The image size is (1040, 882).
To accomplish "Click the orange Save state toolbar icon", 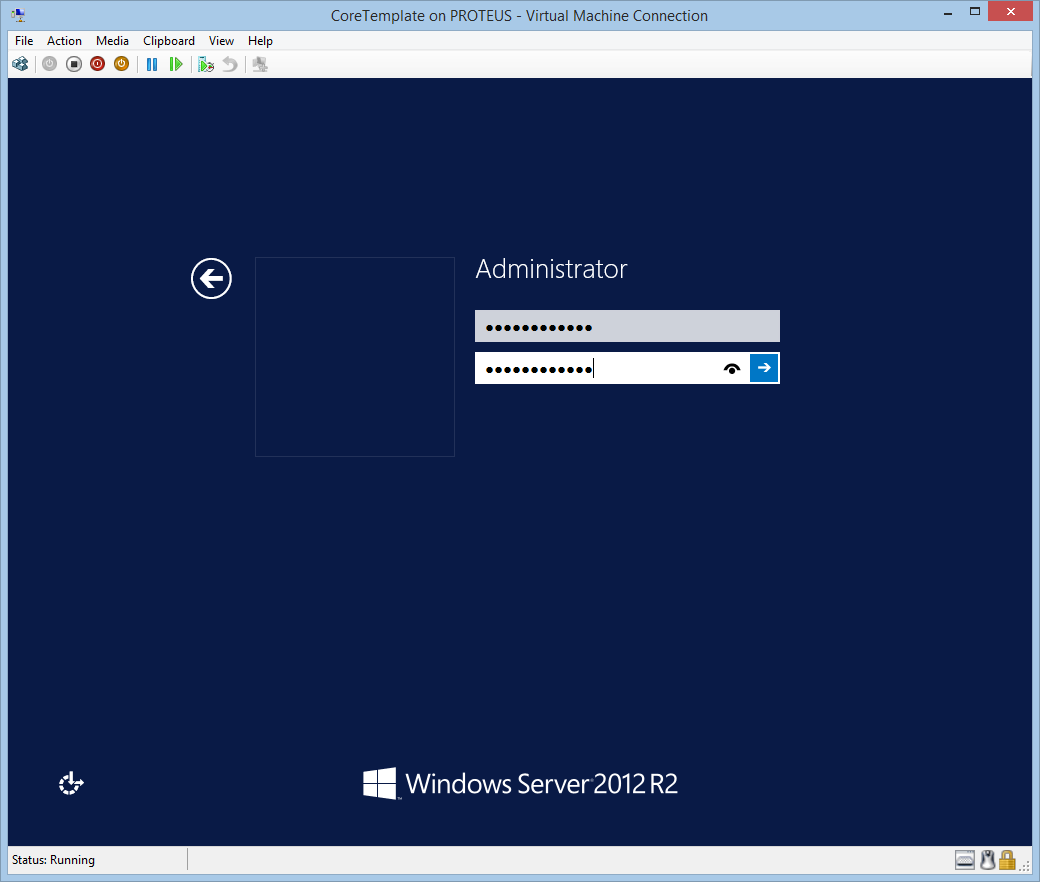I will (x=121, y=64).
